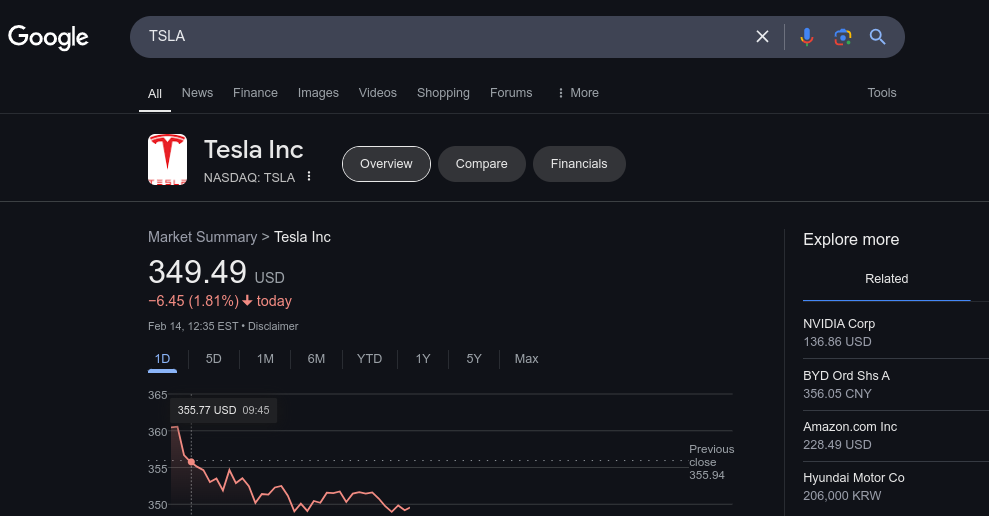Select the Financials chip
The width and height of the screenshot is (989, 516).
tap(579, 164)
